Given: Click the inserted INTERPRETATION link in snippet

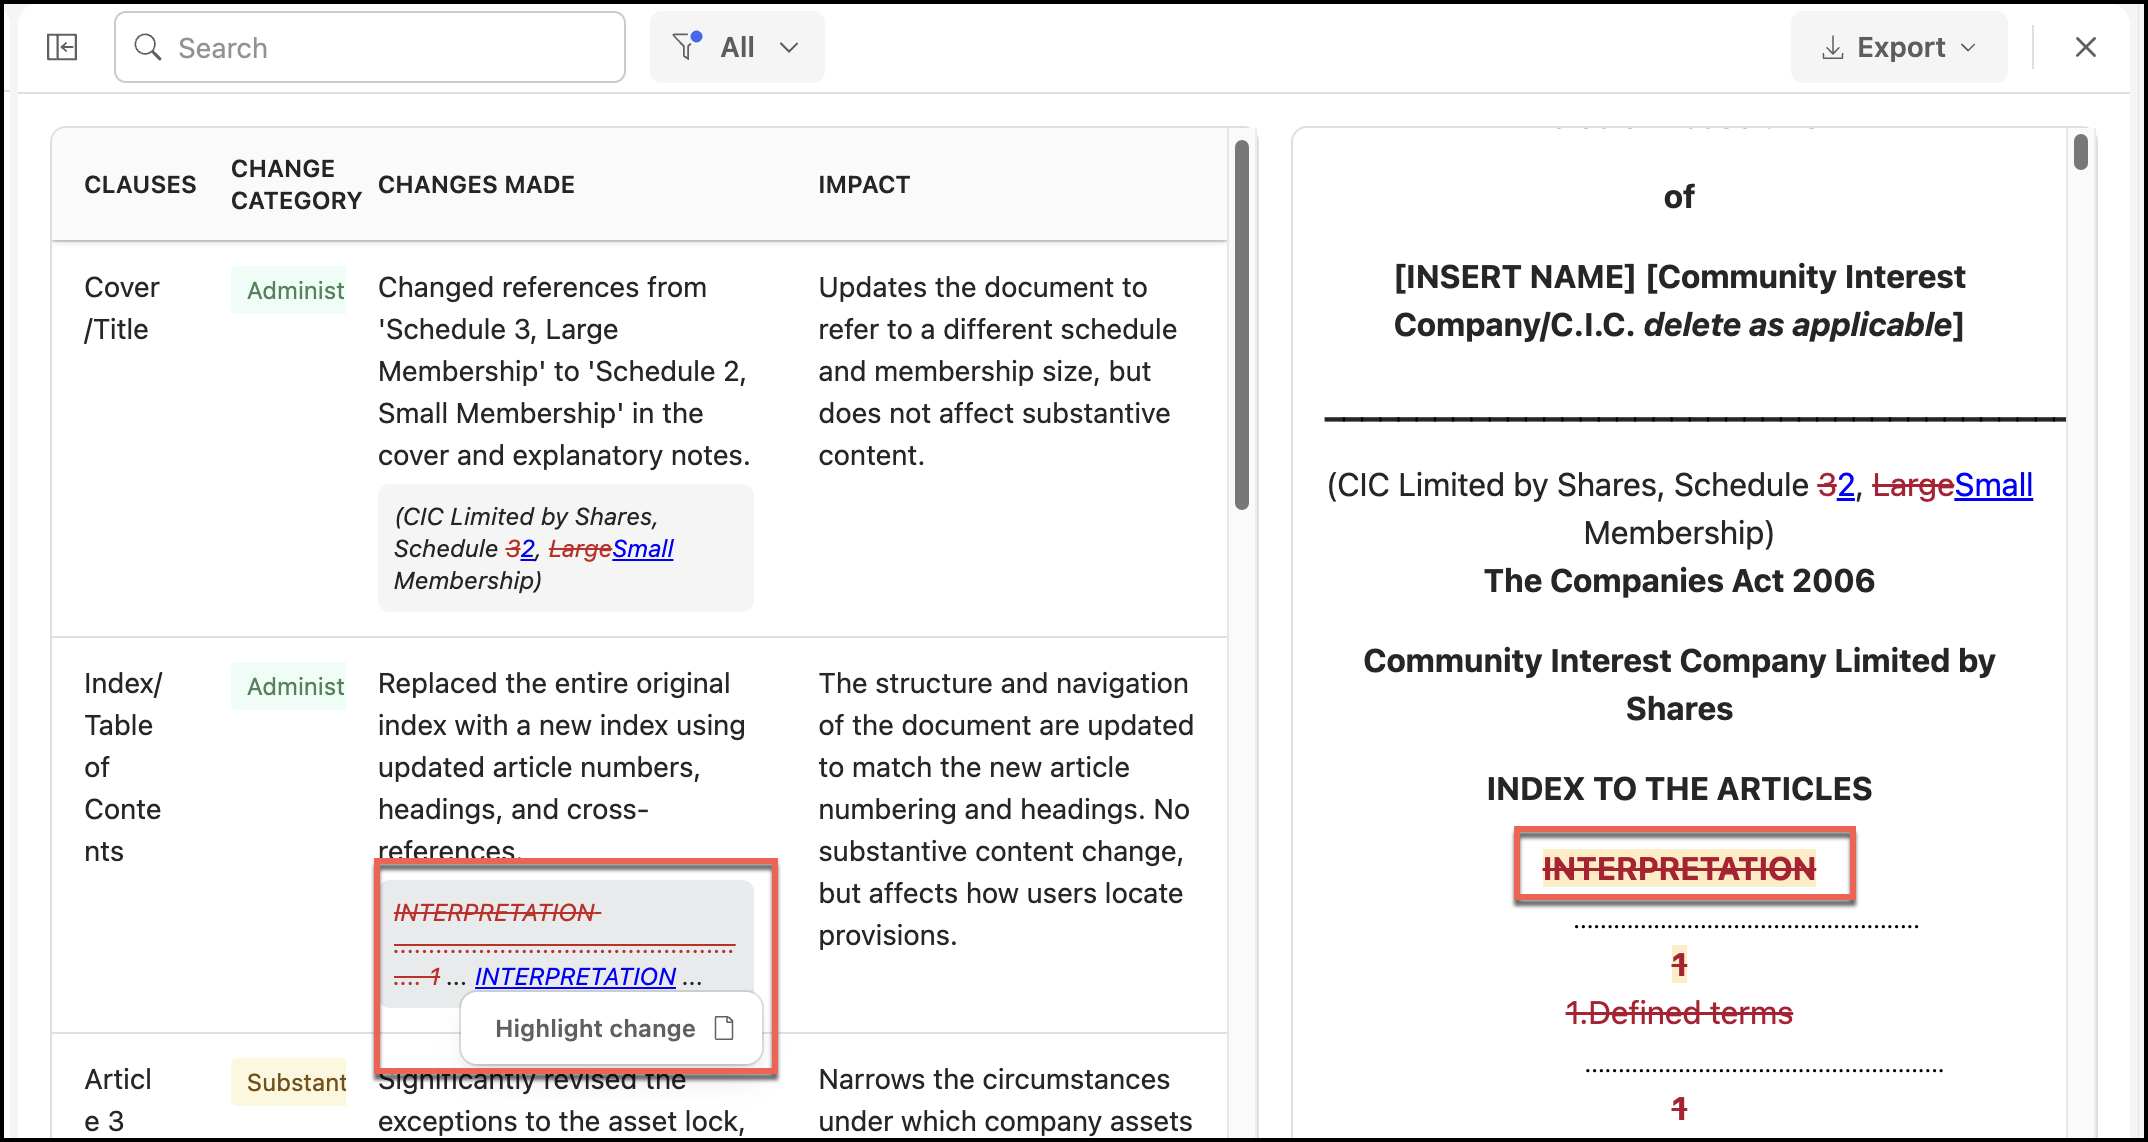Looking at the screenshot, I should 575,976.
